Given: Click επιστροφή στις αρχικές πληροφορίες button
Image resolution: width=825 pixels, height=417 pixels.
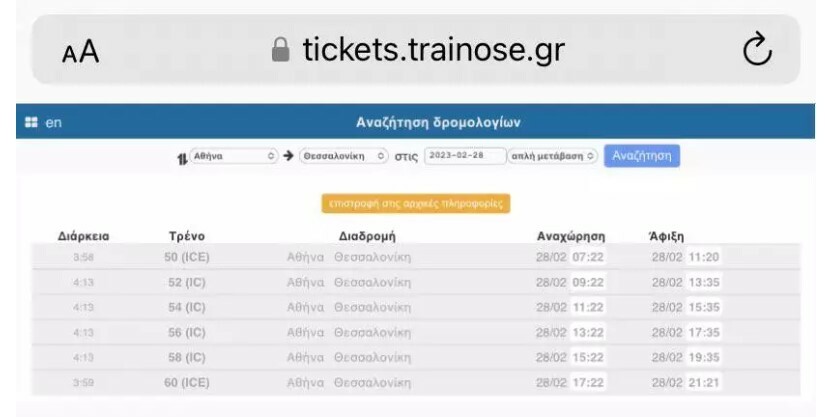Looking at the screenshot, I should tap(416, 203).
